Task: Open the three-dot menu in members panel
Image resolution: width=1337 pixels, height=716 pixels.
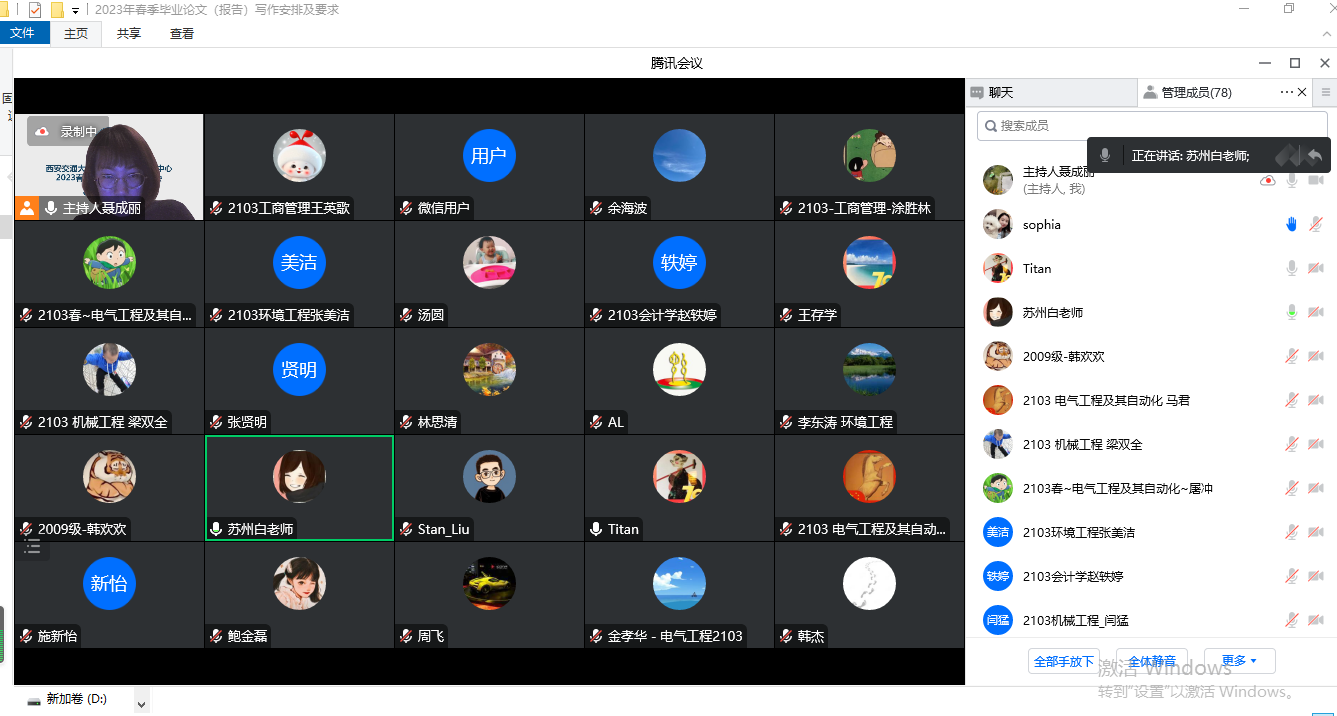Action: [1286, 92]
